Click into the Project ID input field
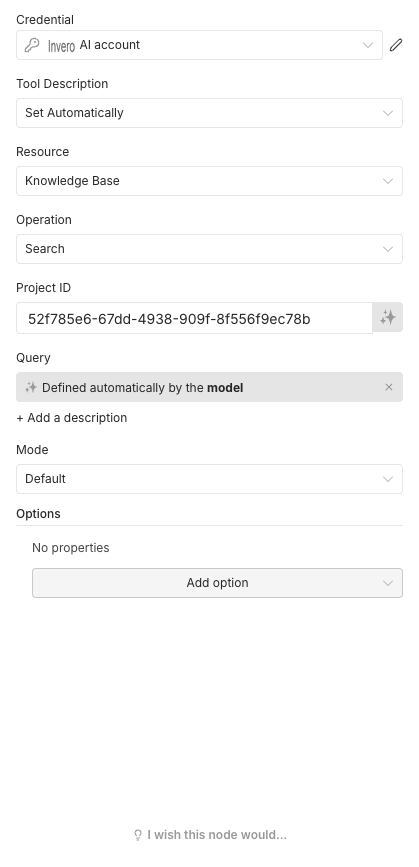The width and height of the screenshot is (419, 867). tap(195, 318)
